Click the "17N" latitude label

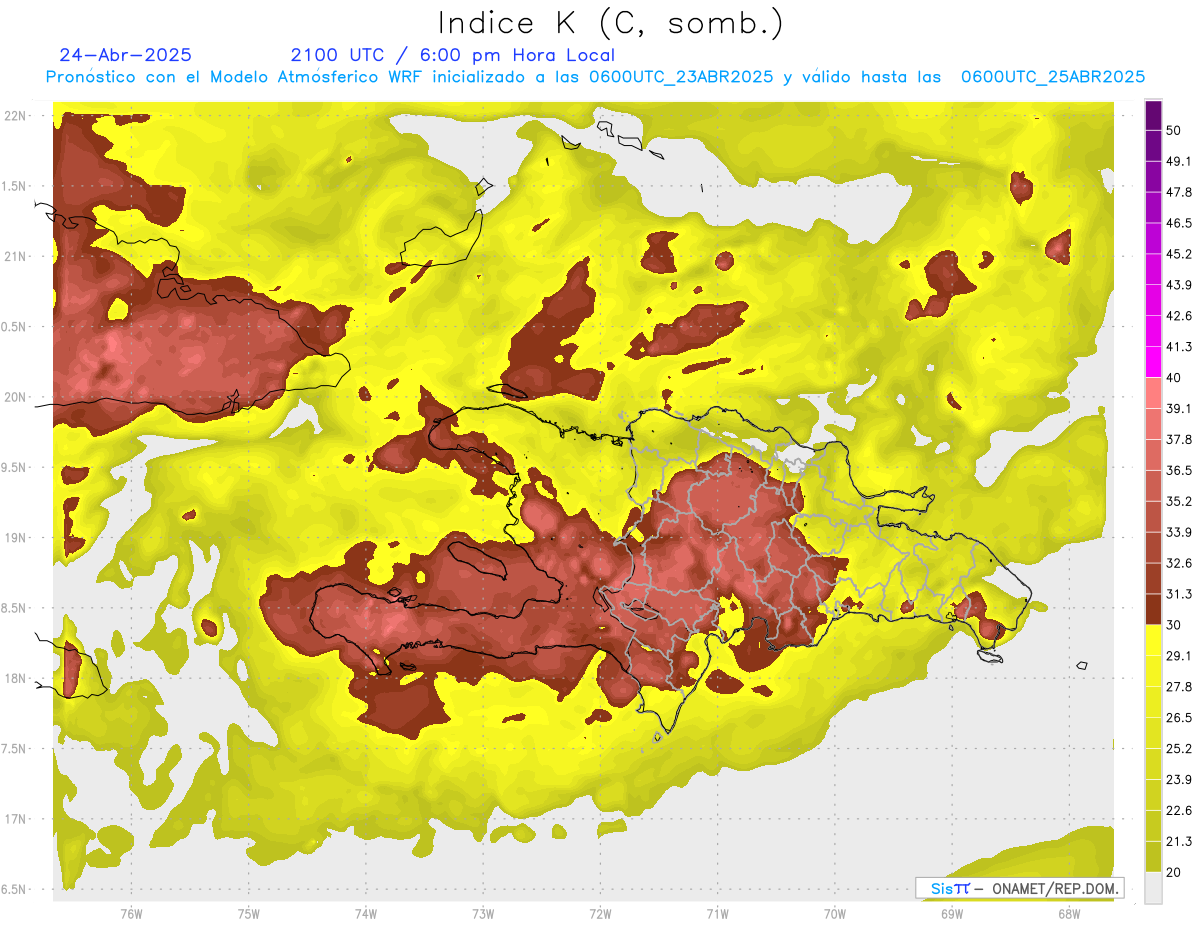click(15, 819)
